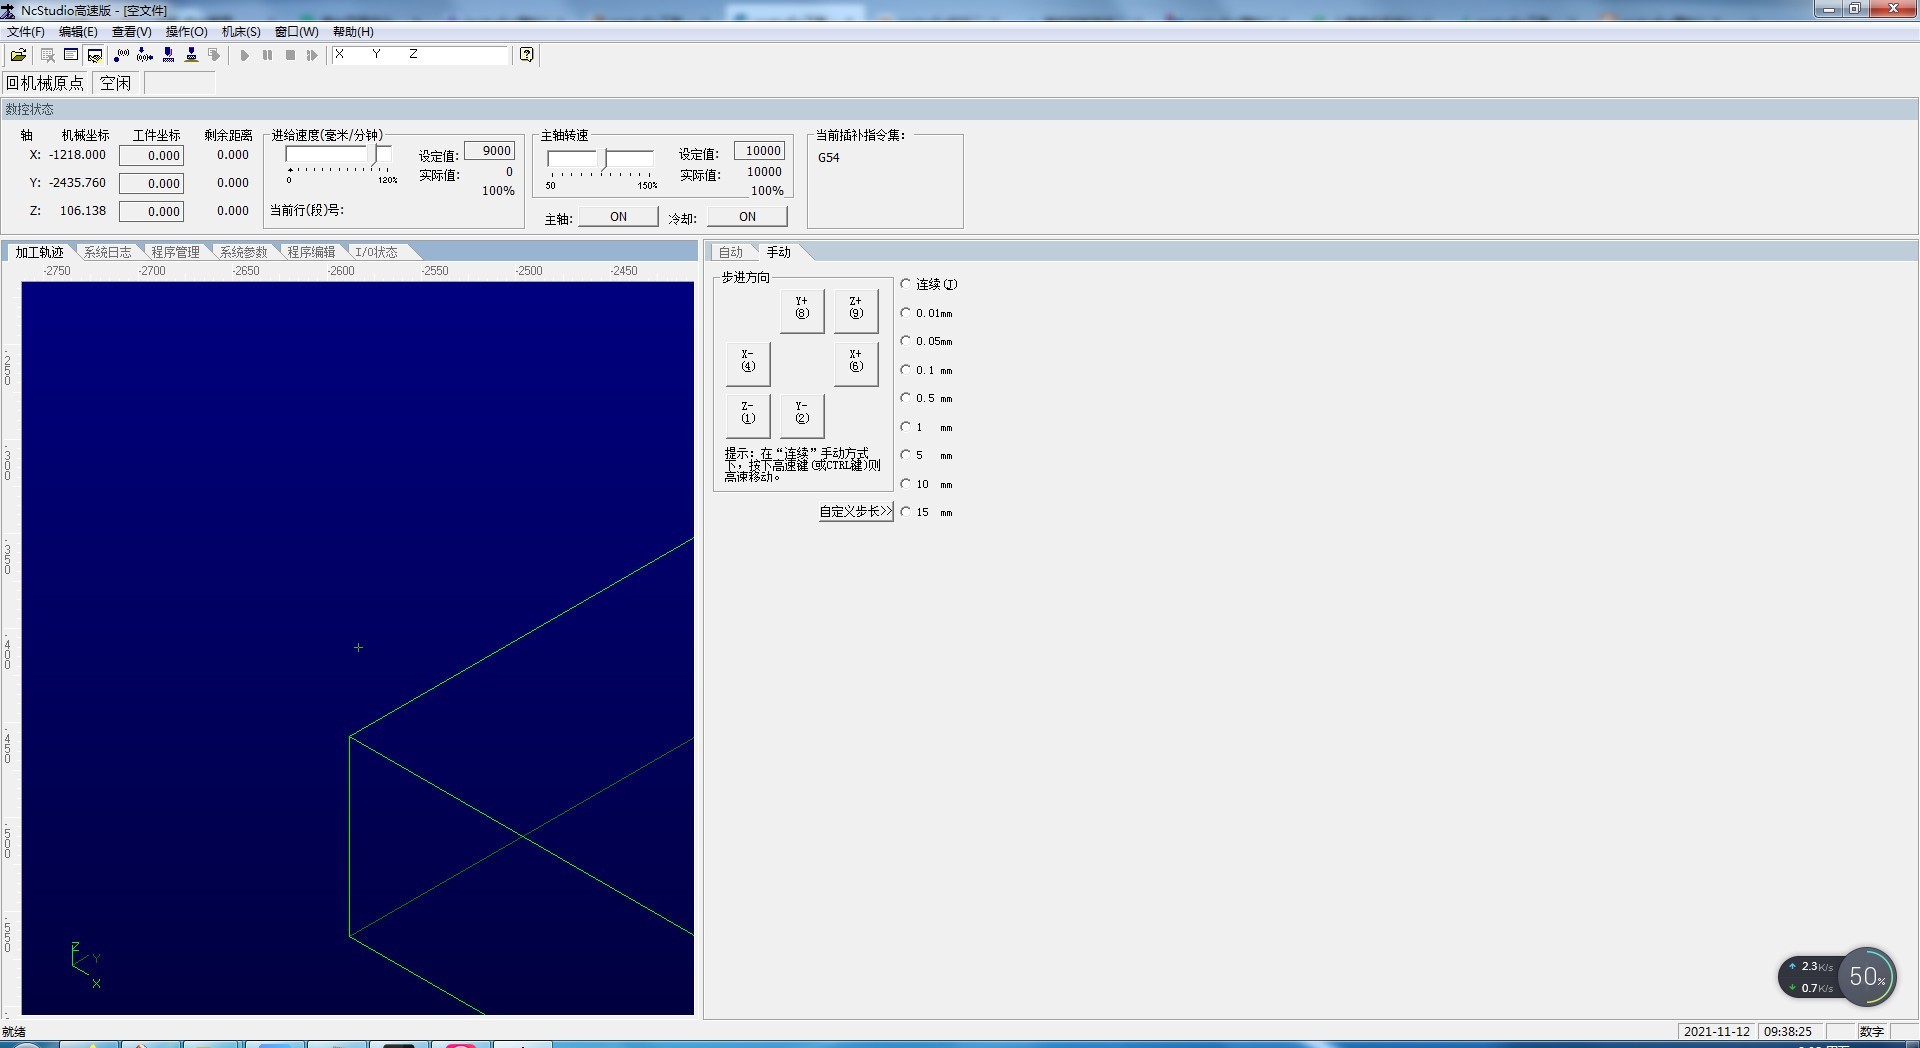Click the set workpiece origin (00) toolbar icon
This screenshot has width=1920, height=1048.
[122, 55]
